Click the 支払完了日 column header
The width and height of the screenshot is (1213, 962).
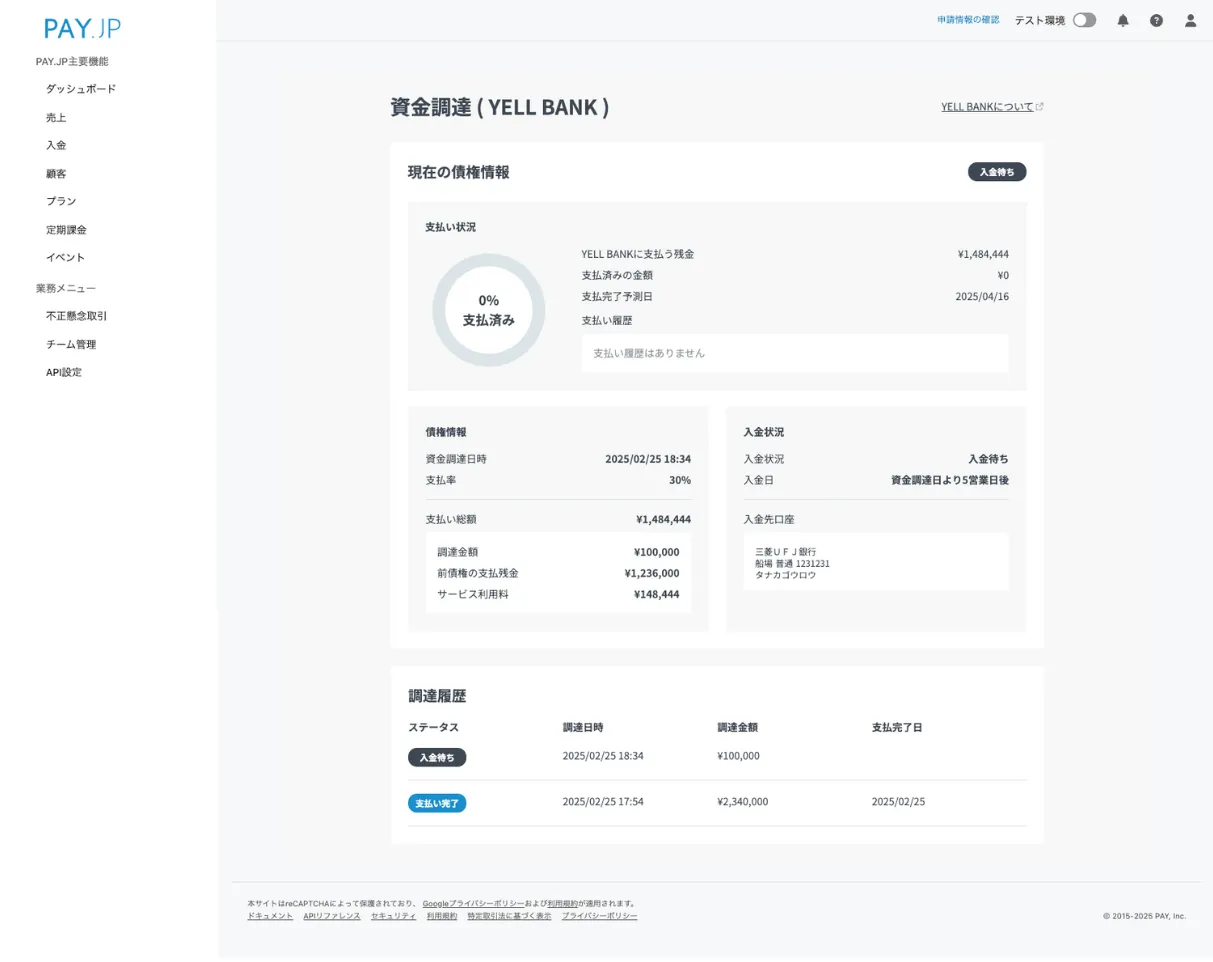pos(897,727)
